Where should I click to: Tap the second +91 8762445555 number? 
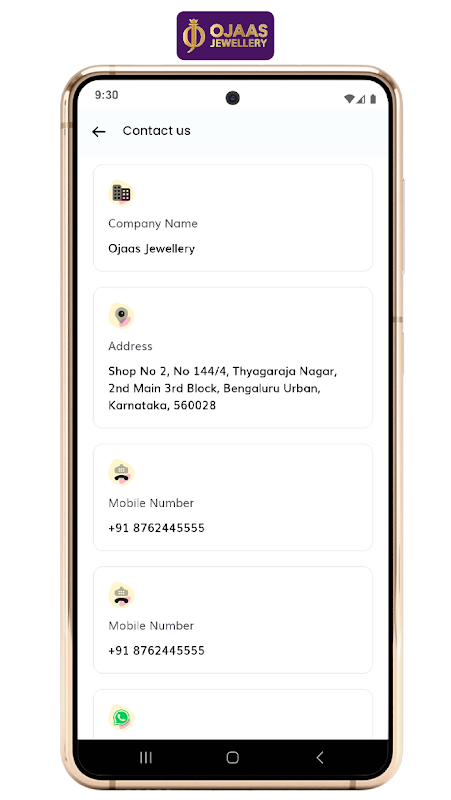pyautogui.click(x=156, y=651)
